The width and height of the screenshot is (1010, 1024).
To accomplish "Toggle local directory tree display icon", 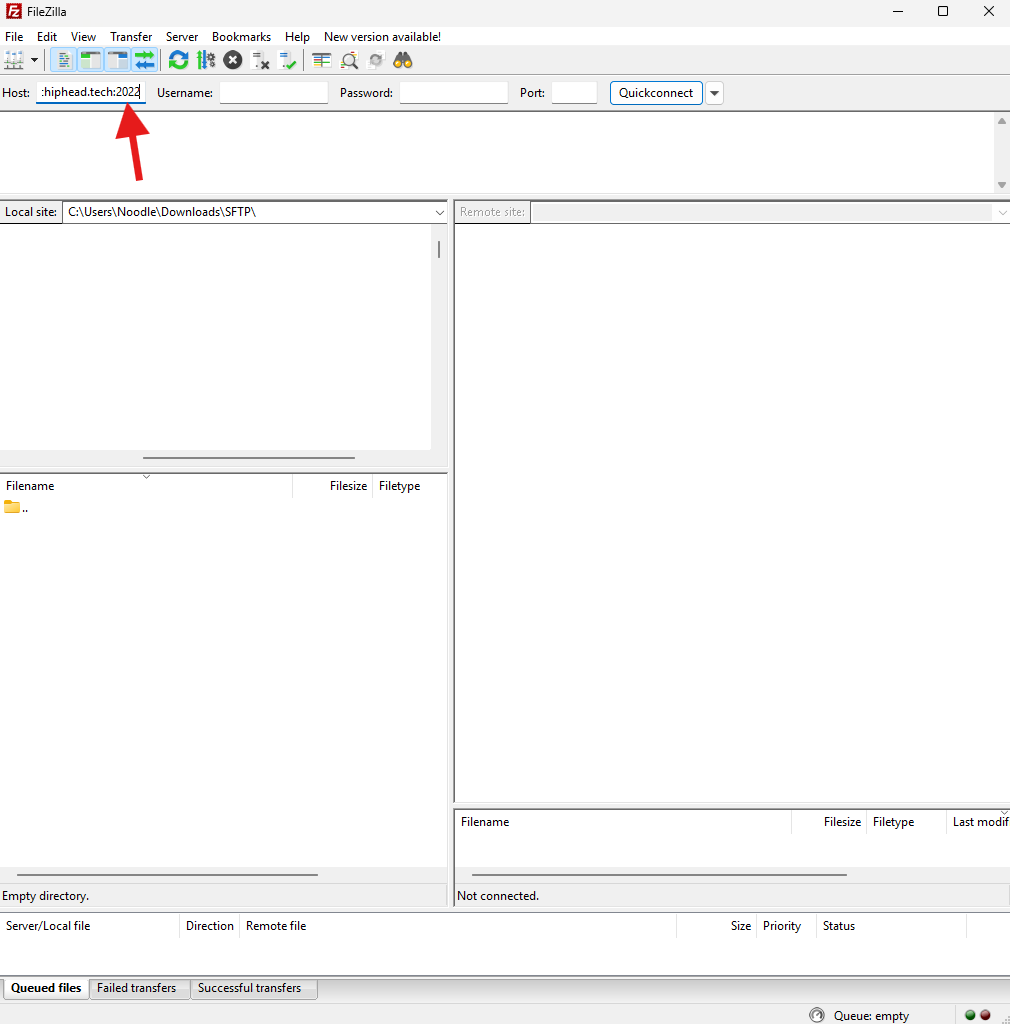I will coord(91,61).
